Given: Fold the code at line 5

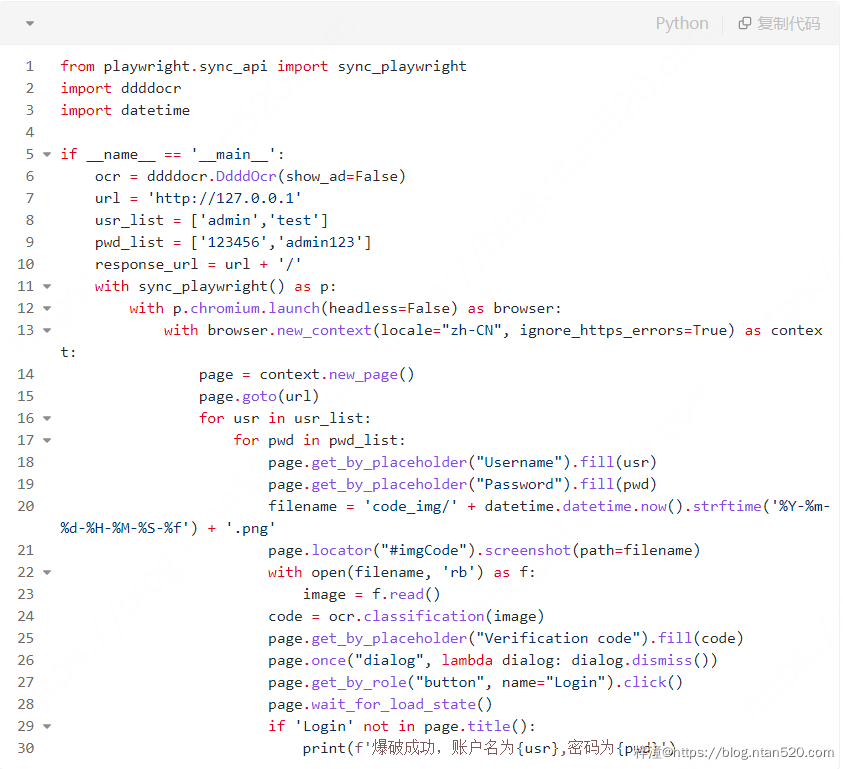Looking at the screenshot, I should click(47, 154).
